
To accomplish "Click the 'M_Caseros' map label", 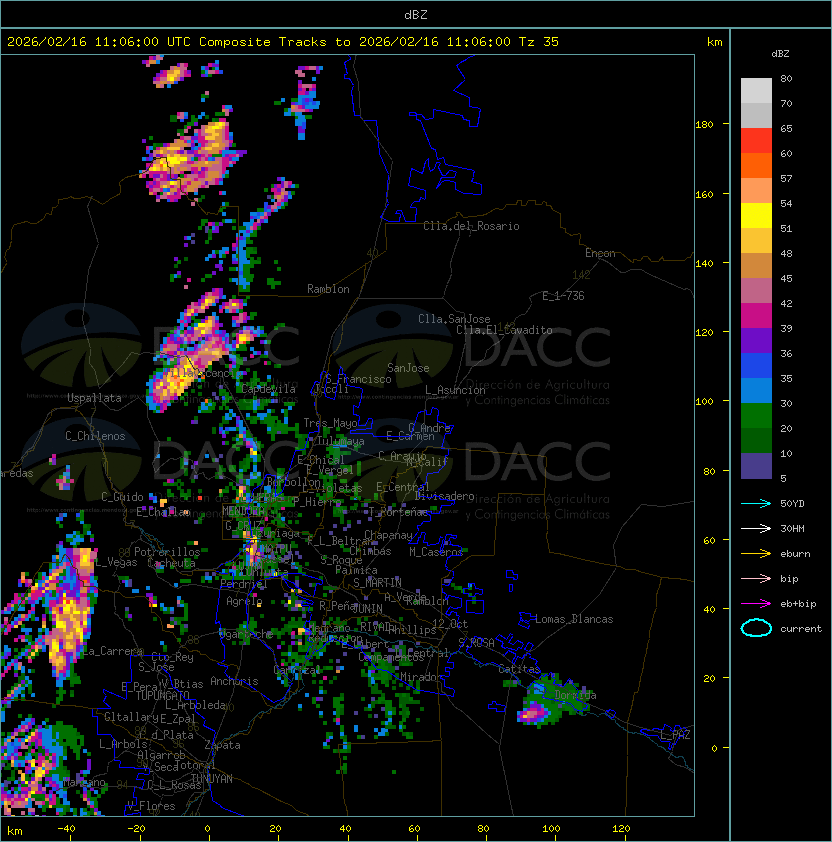I will click(x=436, y=551).
